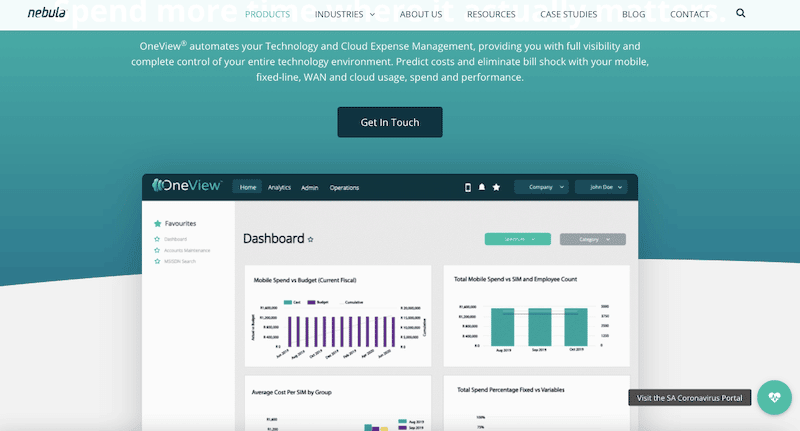Click Average Cost Per SIM by Group title
The image size is (800, 431).
click(291, 392)
